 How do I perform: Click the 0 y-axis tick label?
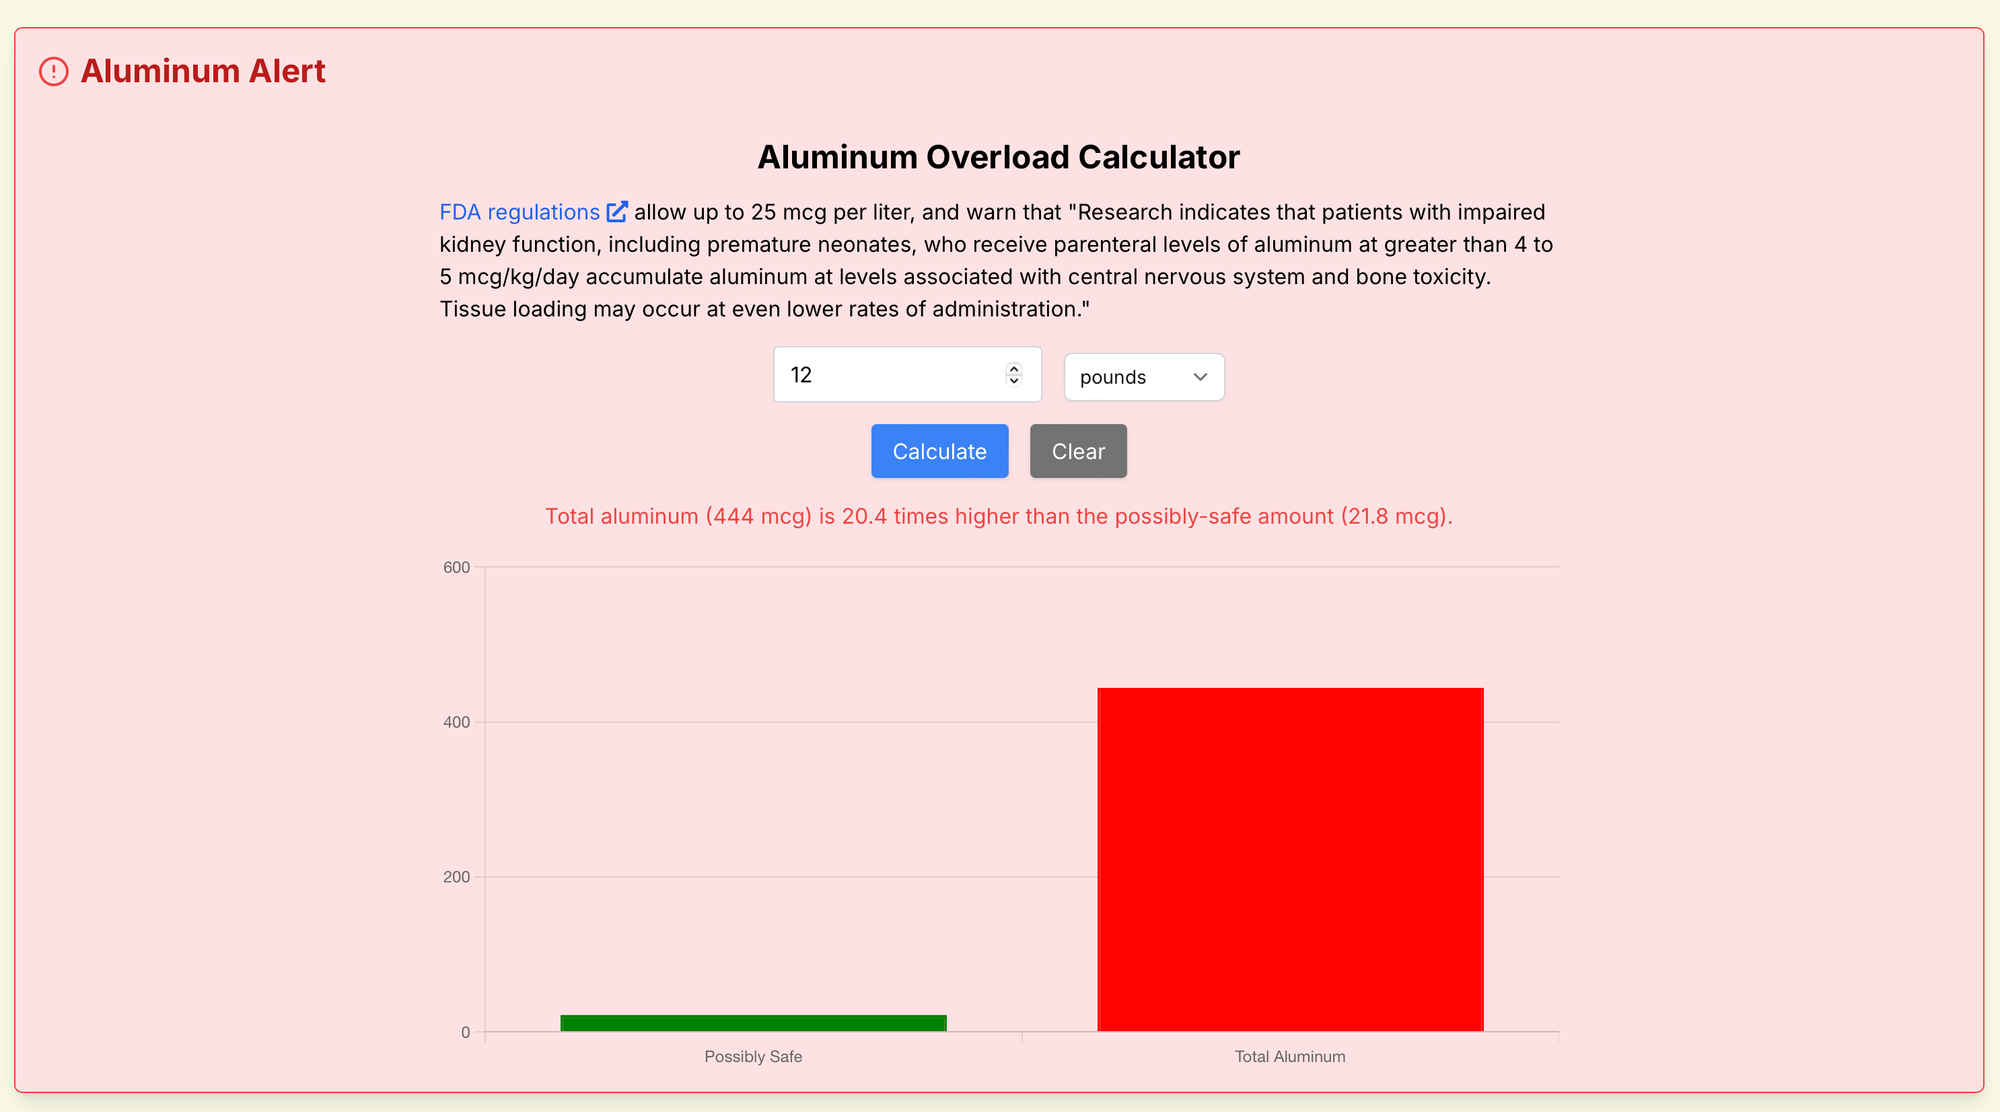pyautogui.click(x=465, y=1032)
